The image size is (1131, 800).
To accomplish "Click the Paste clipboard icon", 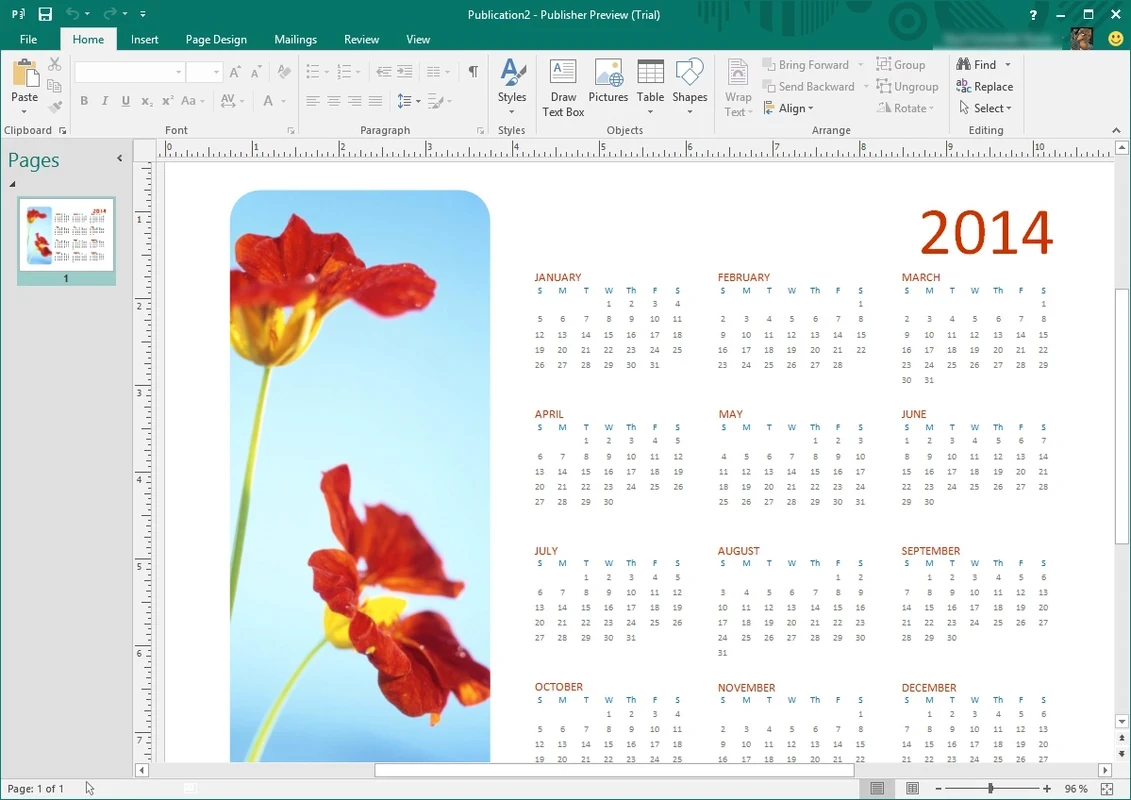I will pos(24,75).
